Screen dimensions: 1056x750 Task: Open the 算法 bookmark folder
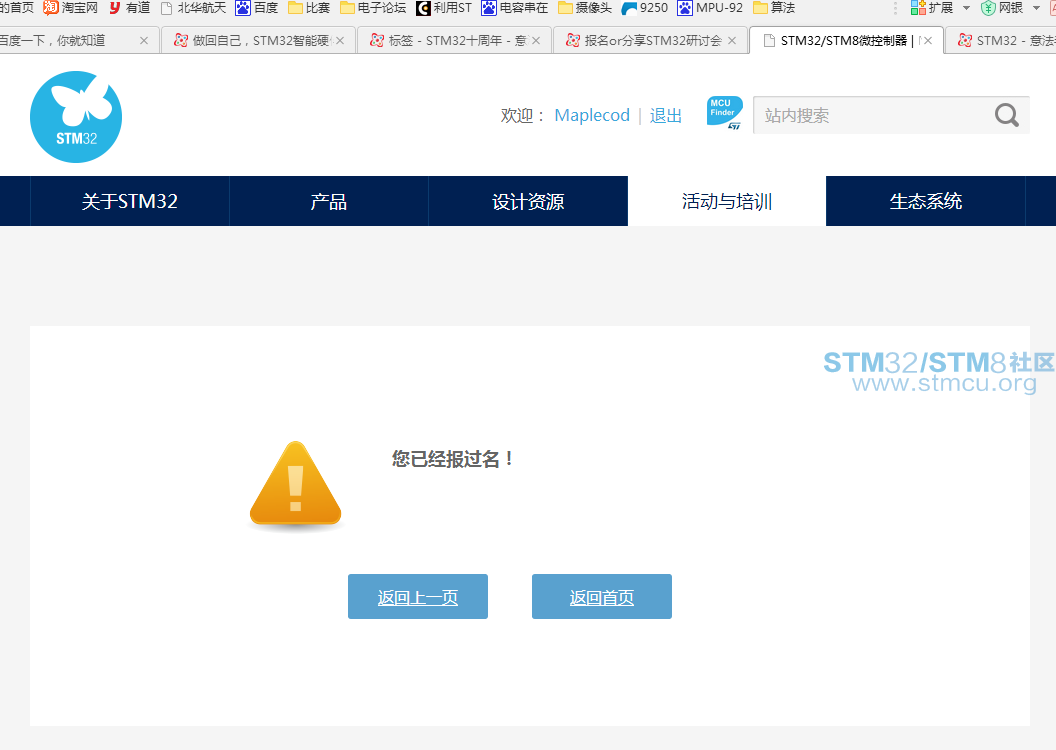[x=774, y=7]
